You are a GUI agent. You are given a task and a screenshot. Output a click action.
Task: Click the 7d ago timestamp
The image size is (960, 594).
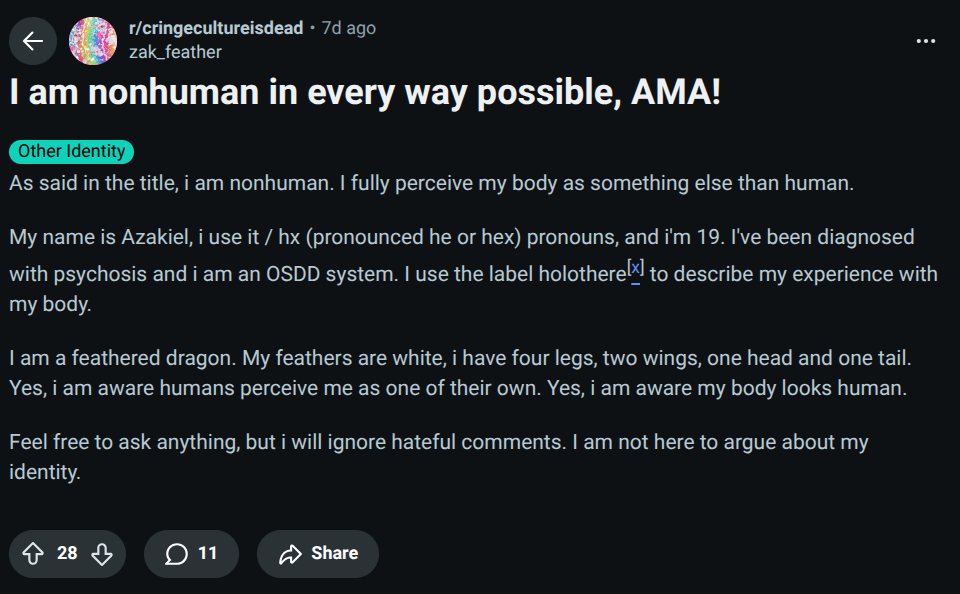click(x=349, y=28)
